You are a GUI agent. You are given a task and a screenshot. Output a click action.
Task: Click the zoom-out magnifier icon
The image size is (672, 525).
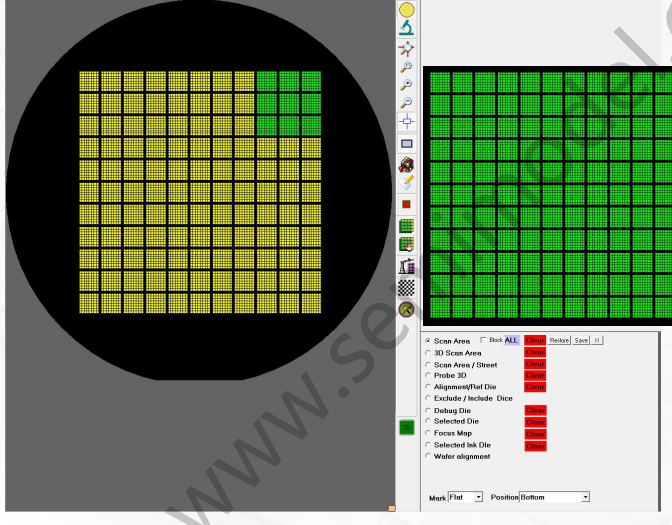pyautogui.click(x=406, y=102)
